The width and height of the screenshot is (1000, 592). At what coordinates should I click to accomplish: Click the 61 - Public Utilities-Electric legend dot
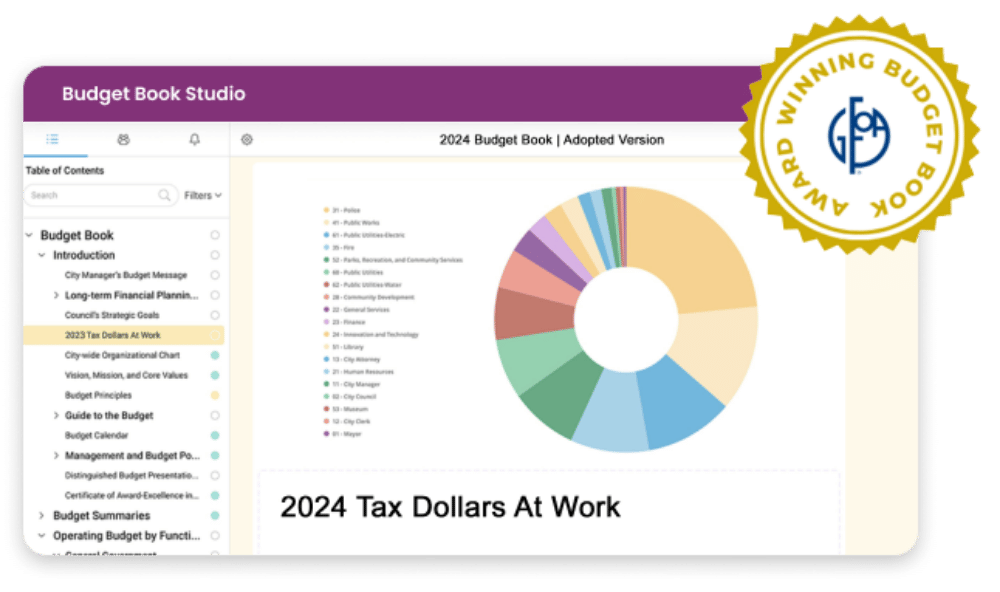327,235
